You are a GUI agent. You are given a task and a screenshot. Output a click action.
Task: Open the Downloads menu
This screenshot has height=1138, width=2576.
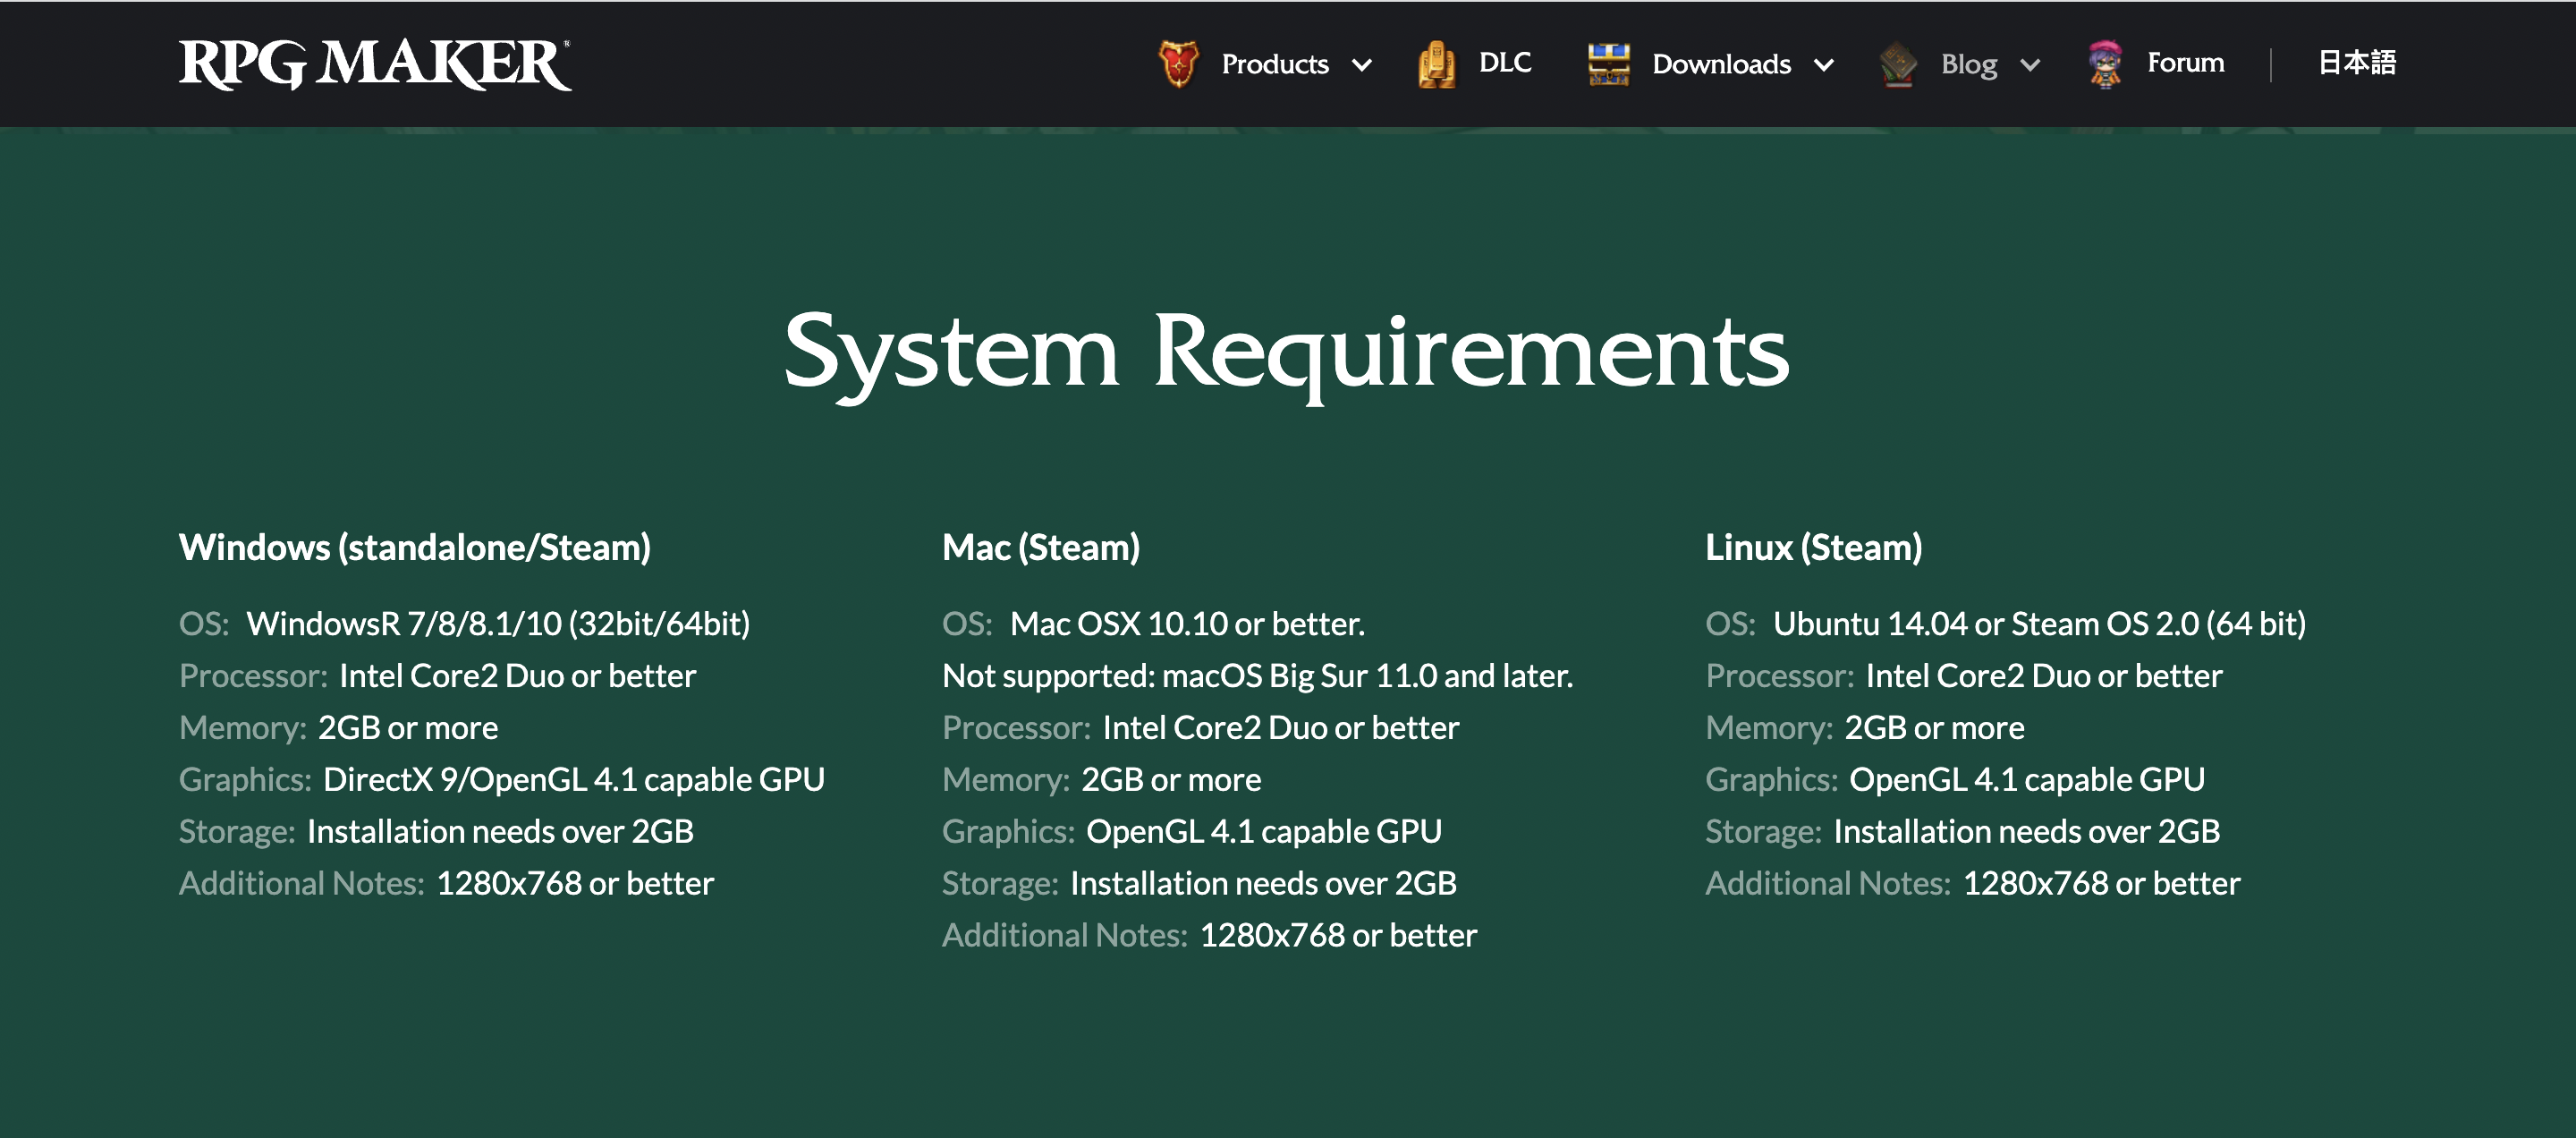[1721, 64]
